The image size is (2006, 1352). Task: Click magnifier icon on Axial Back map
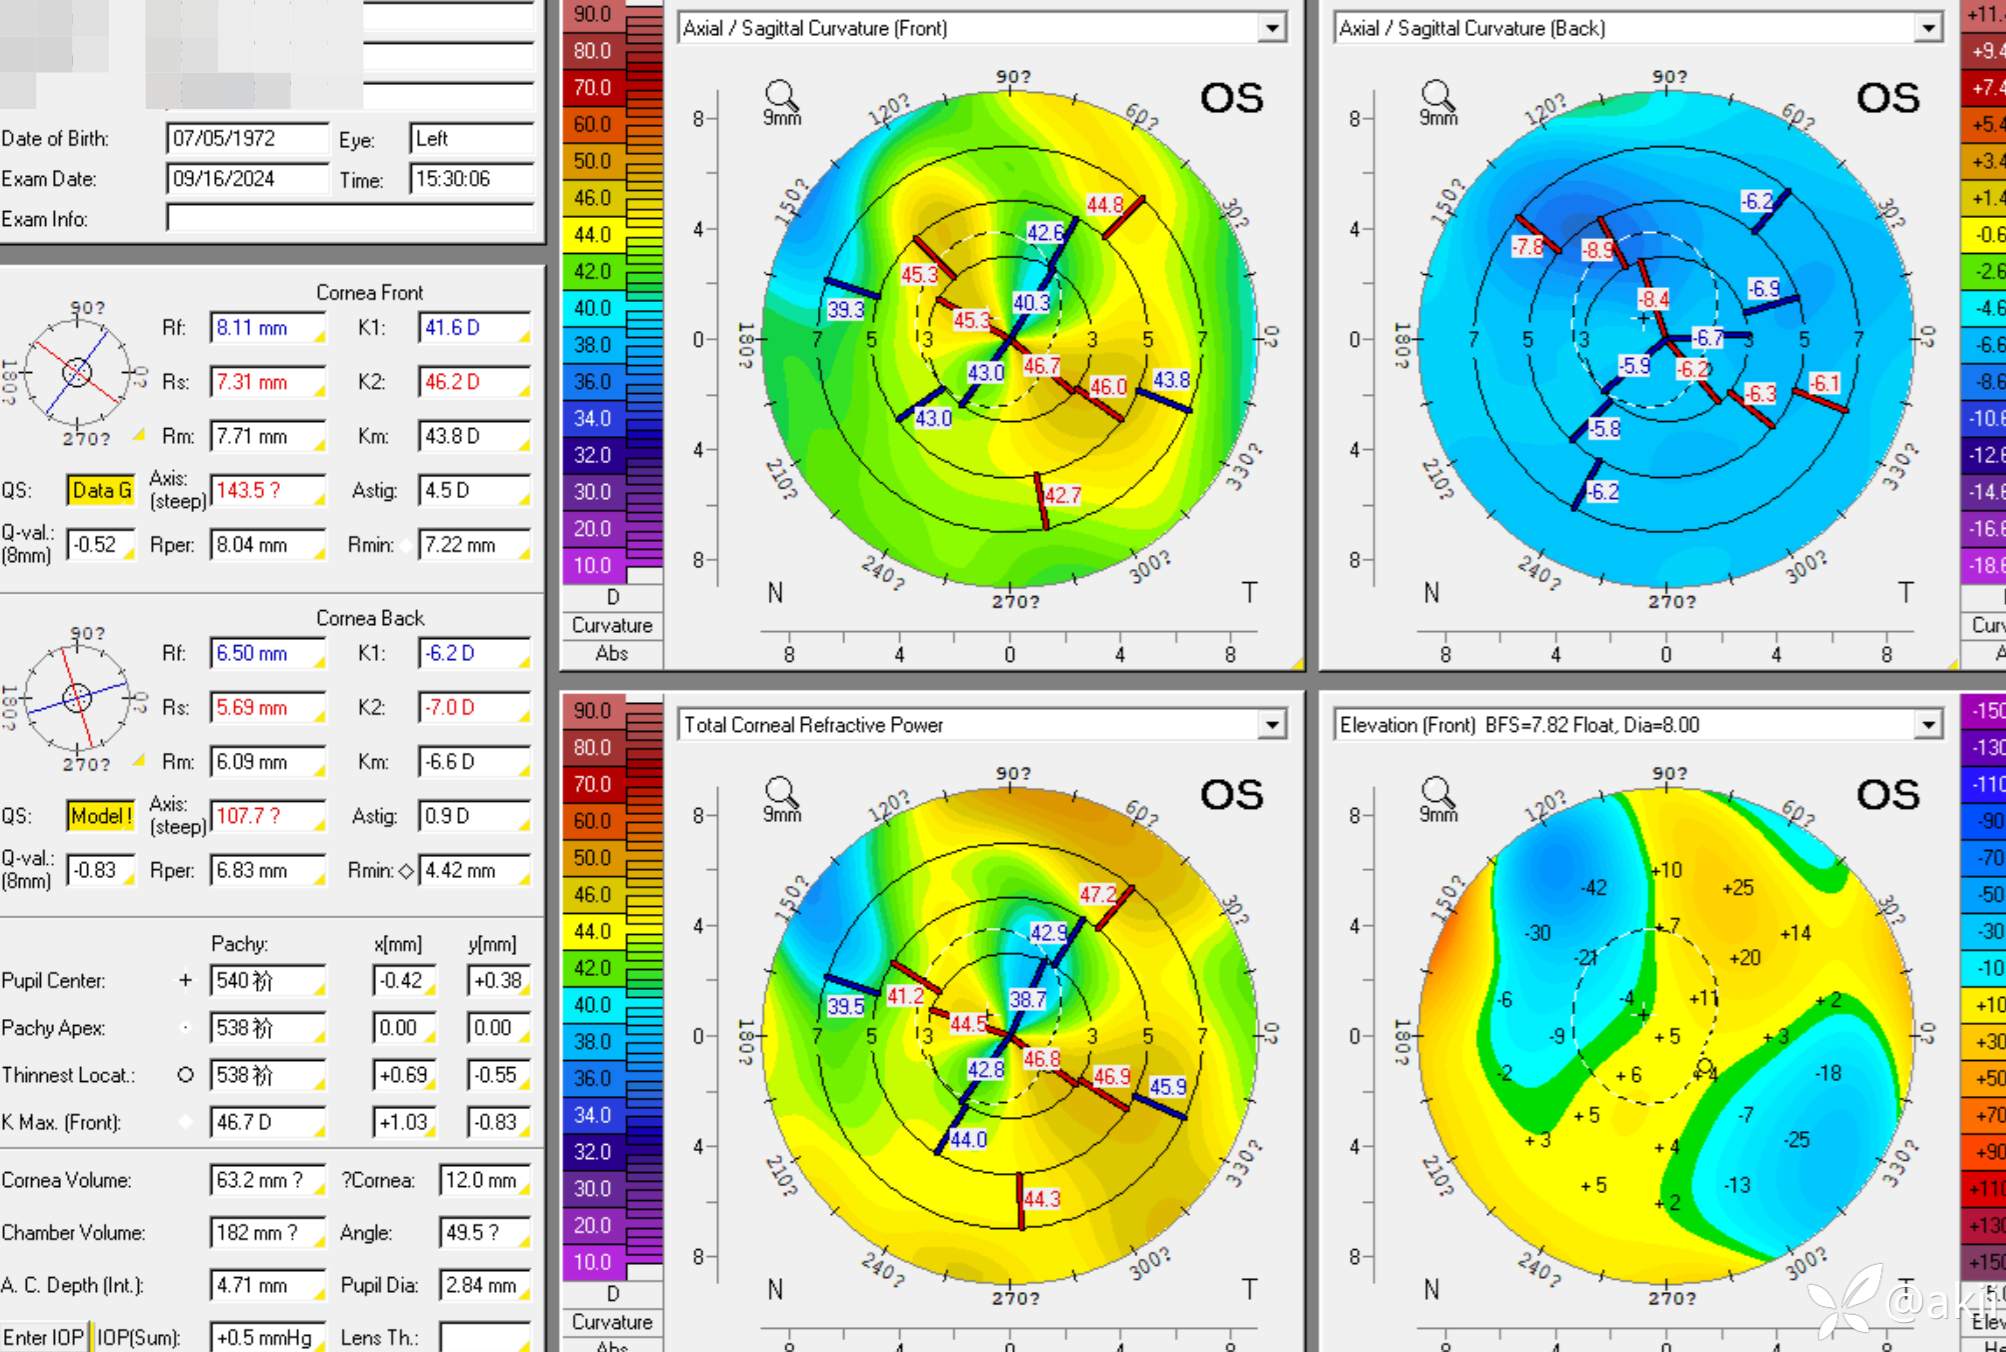tap(1437, 96)
